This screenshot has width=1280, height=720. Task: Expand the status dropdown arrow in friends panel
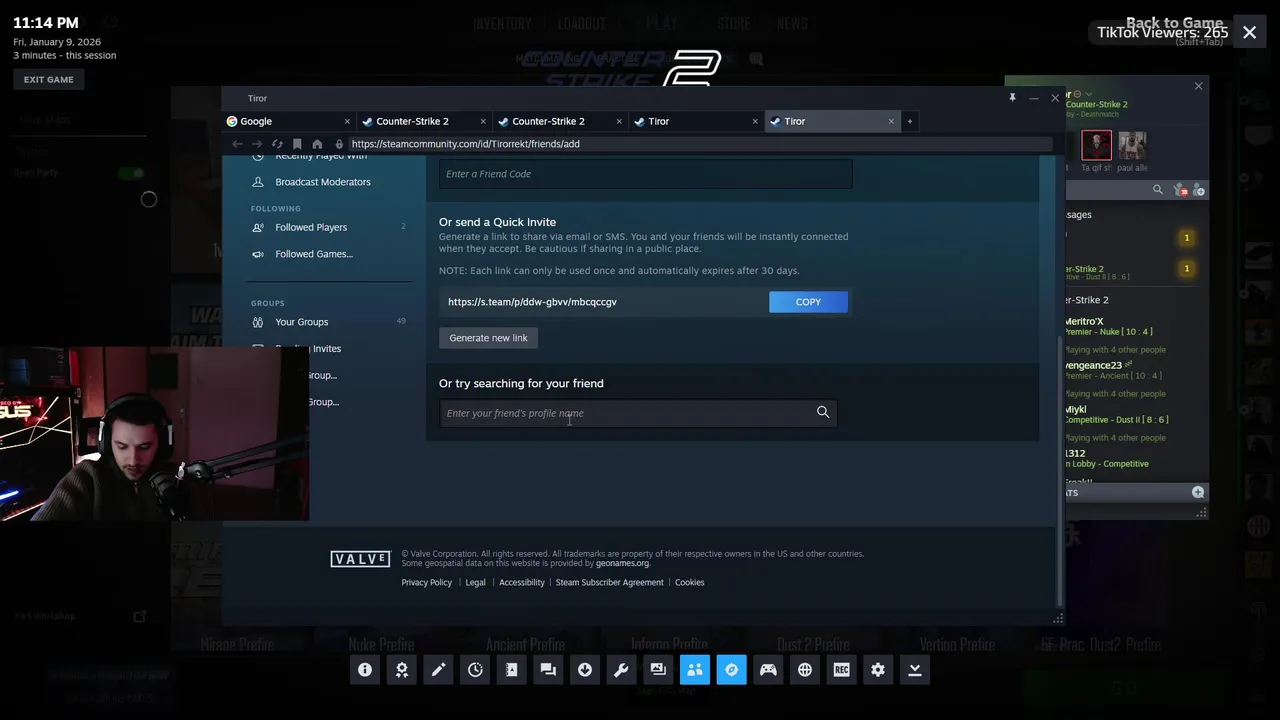click(1089, 94)
